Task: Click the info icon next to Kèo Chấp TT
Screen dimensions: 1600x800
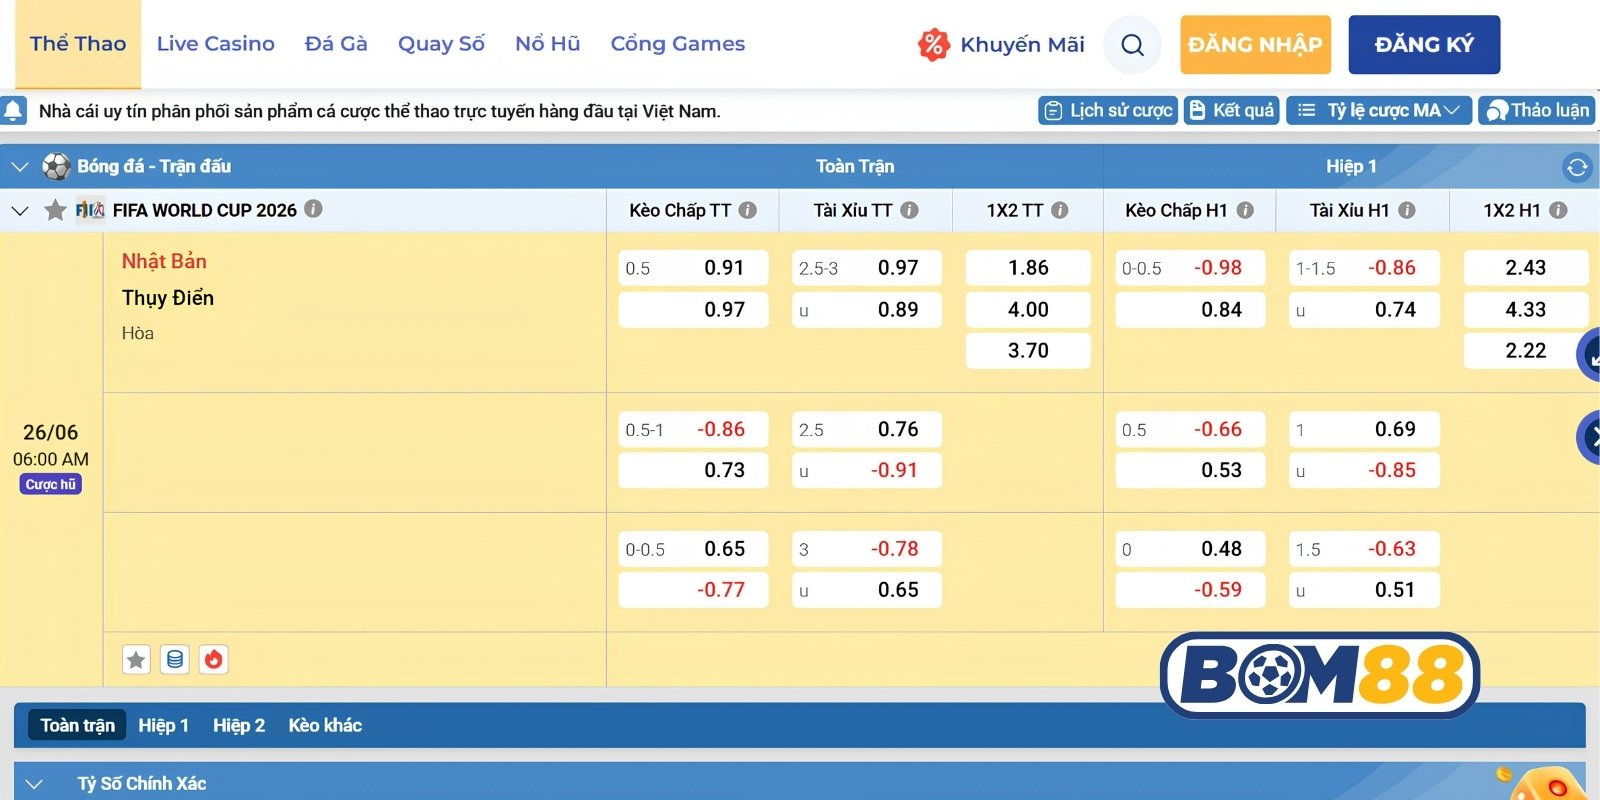Action: click(x=748, y=210)
